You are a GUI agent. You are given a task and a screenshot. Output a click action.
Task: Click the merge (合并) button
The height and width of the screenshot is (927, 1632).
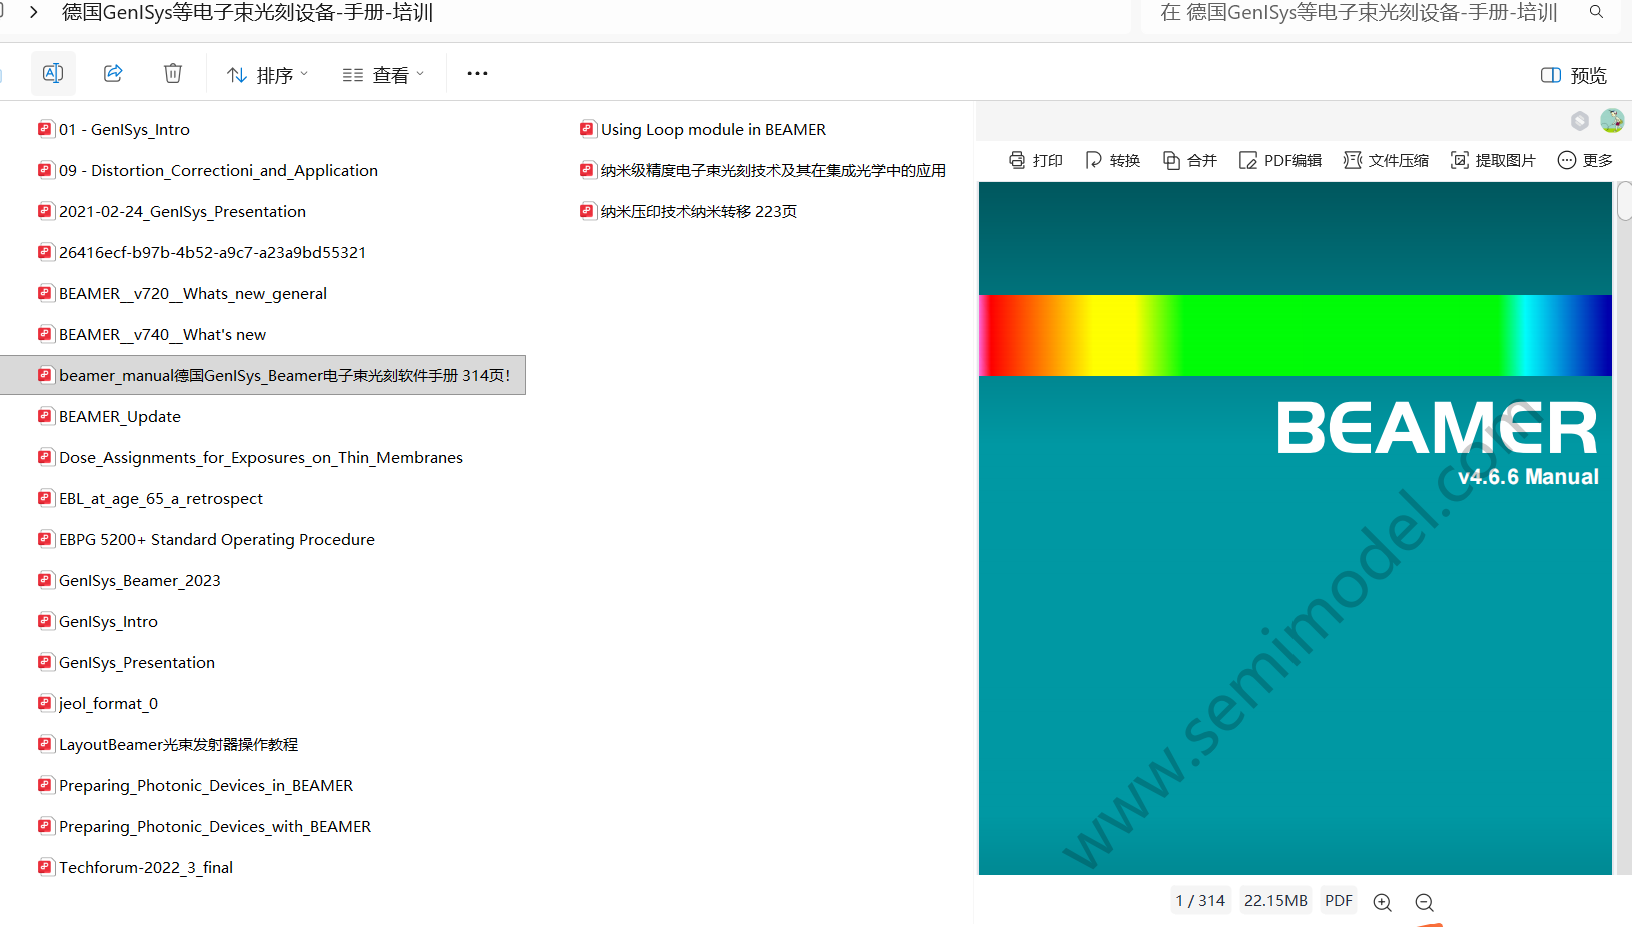tap(1190, 160)
